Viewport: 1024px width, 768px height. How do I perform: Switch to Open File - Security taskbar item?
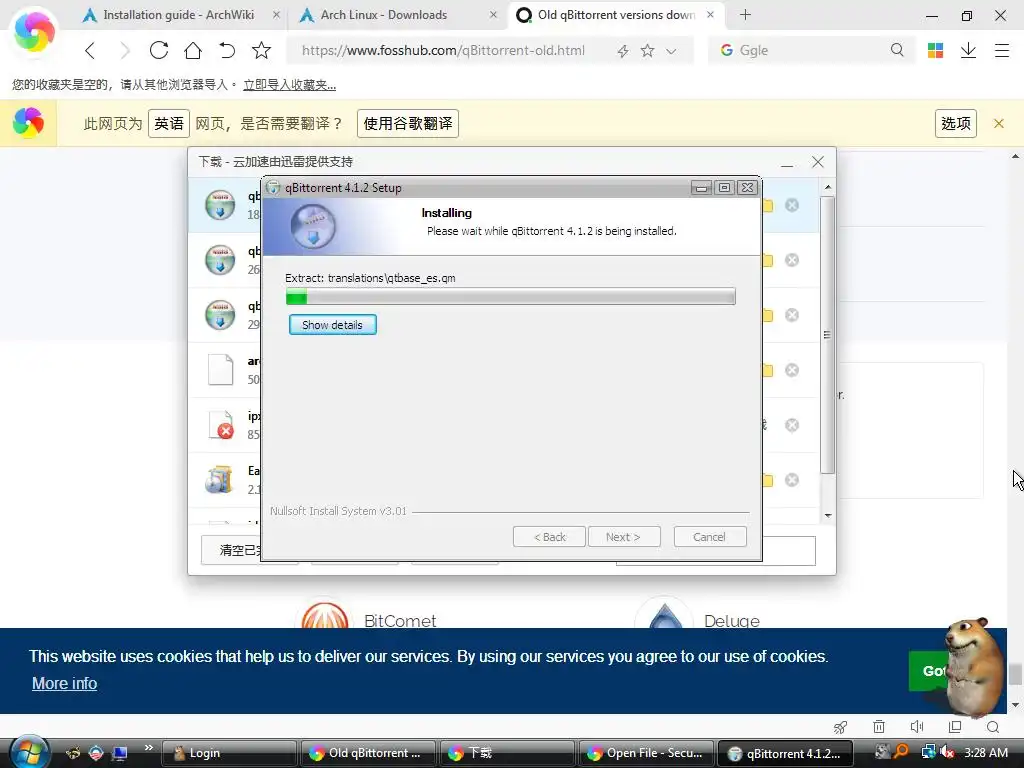646,753
